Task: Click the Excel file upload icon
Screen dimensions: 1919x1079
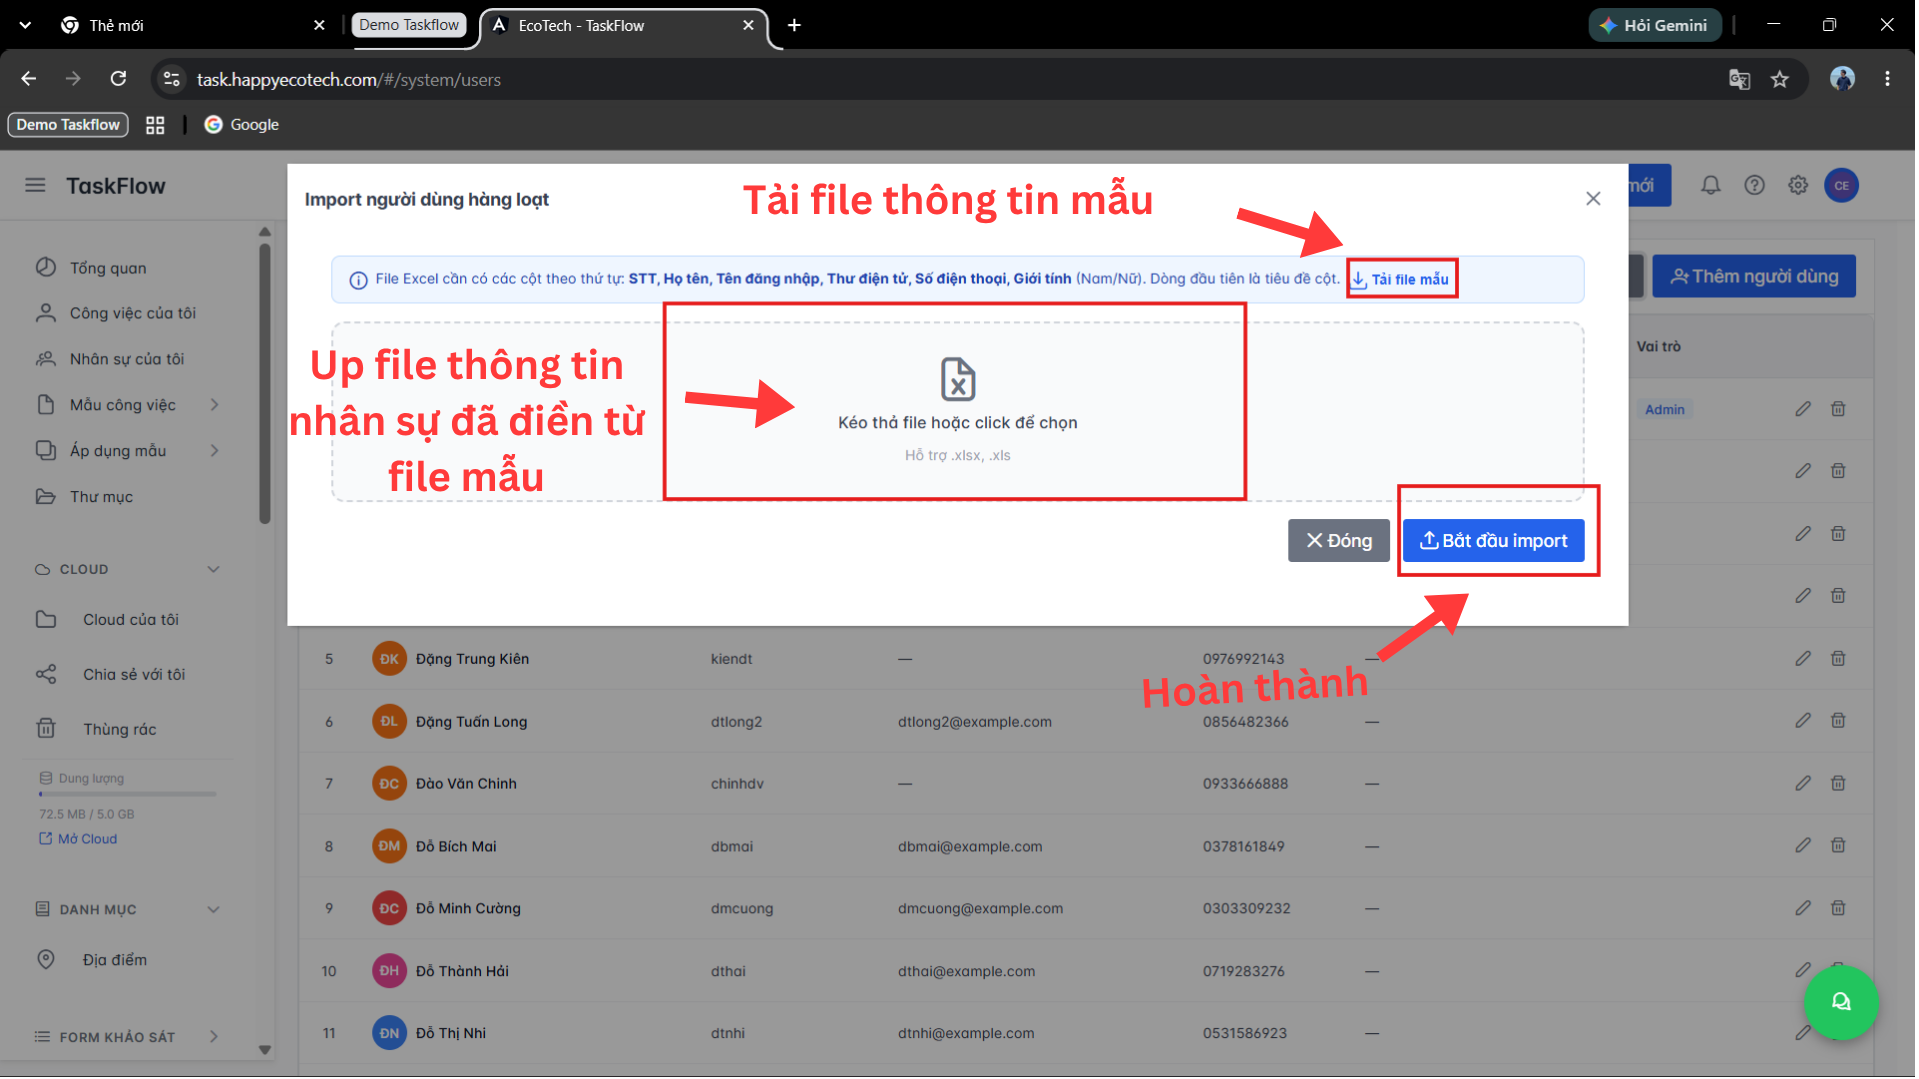Action: (x=960, y=380)
